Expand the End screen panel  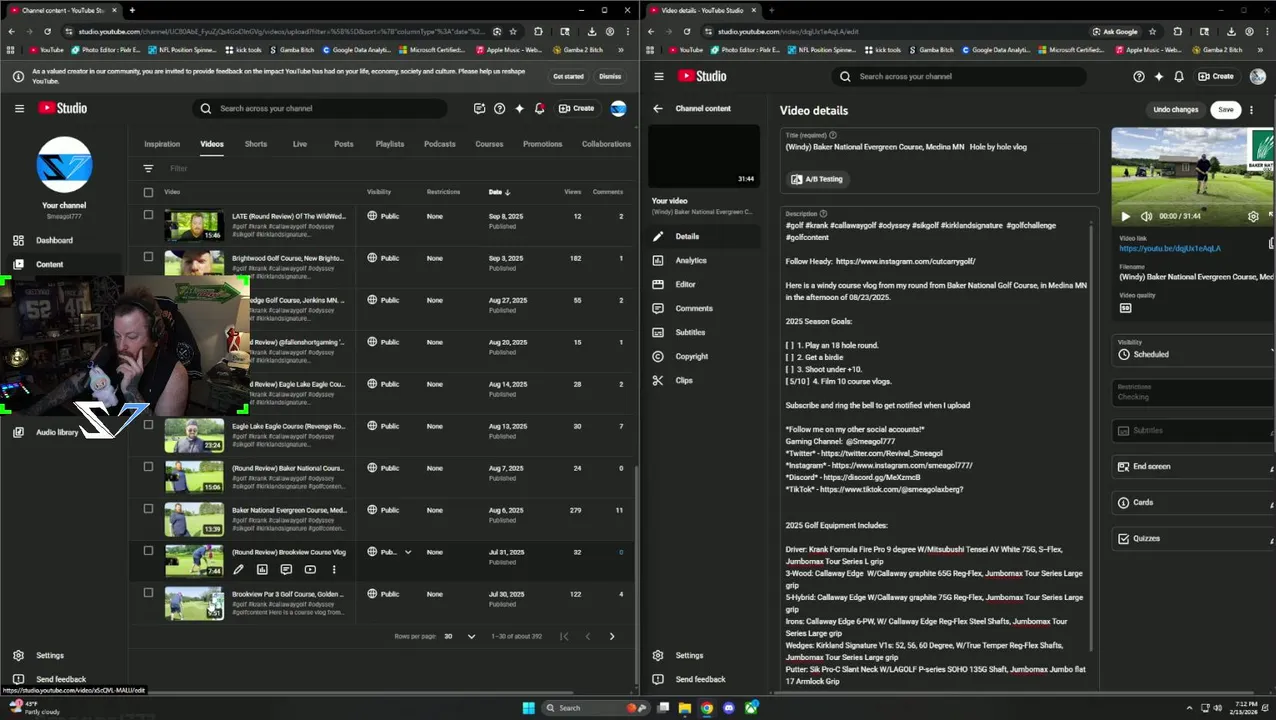(1193, 466)
